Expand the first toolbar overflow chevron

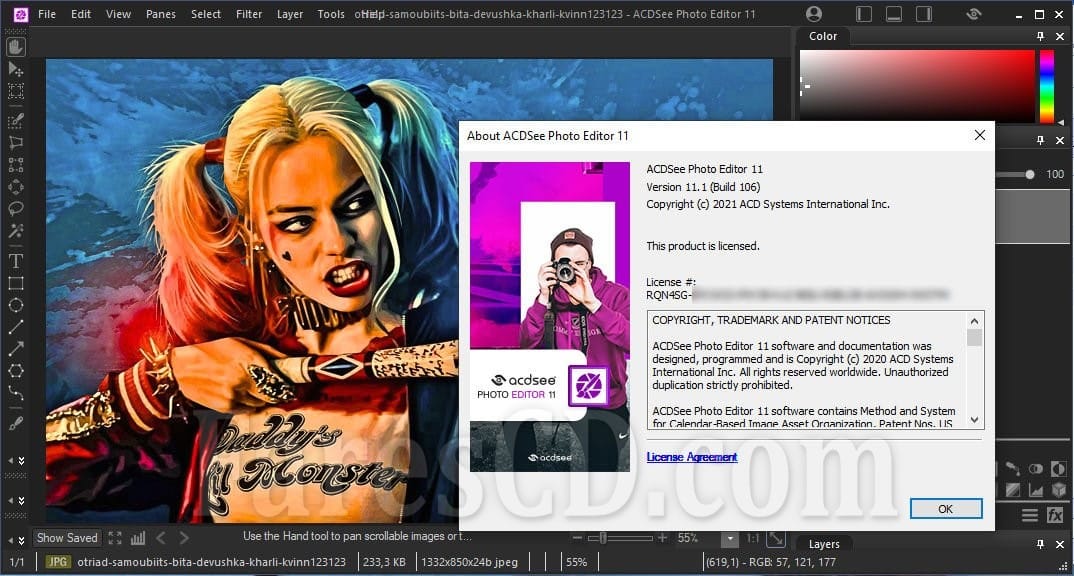tap(21, 460)
